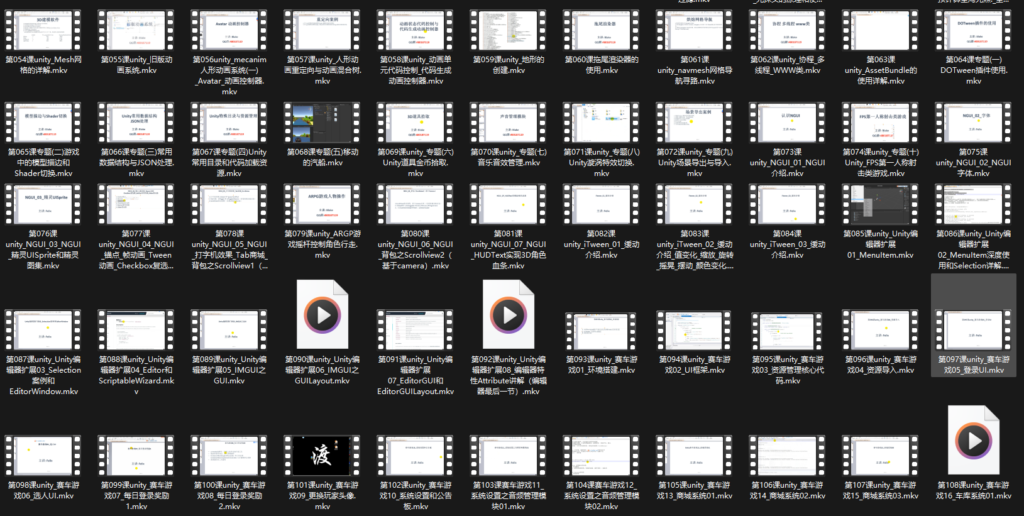
Task: Select the 第094课 赛车游戏02_UI框架 thumbnail
Action: pos(694,331)
